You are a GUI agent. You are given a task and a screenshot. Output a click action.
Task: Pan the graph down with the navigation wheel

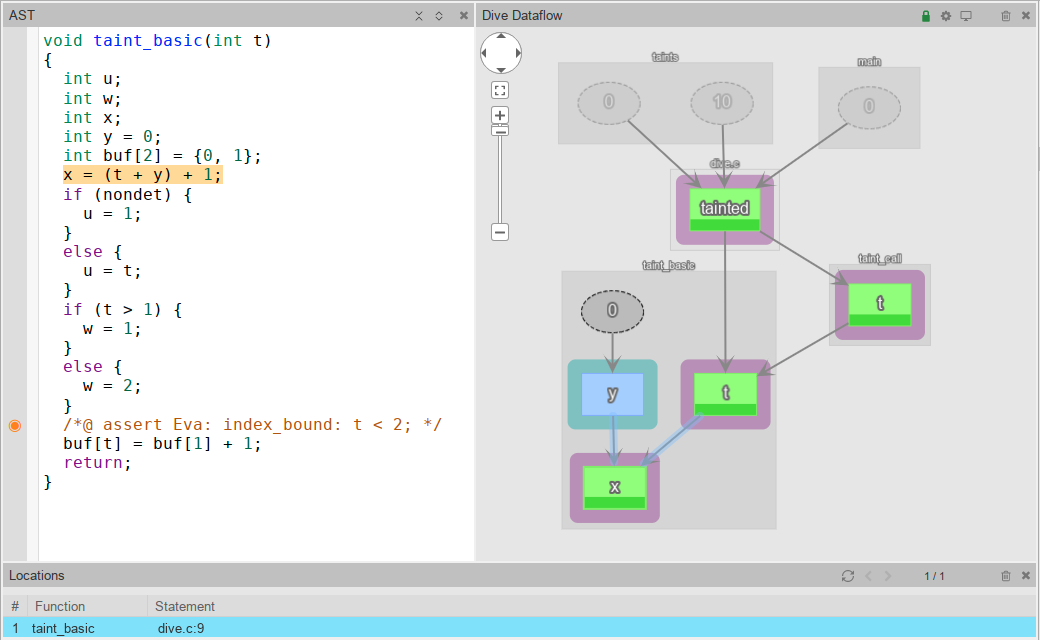pyautogui.click(x=501, y=70)
